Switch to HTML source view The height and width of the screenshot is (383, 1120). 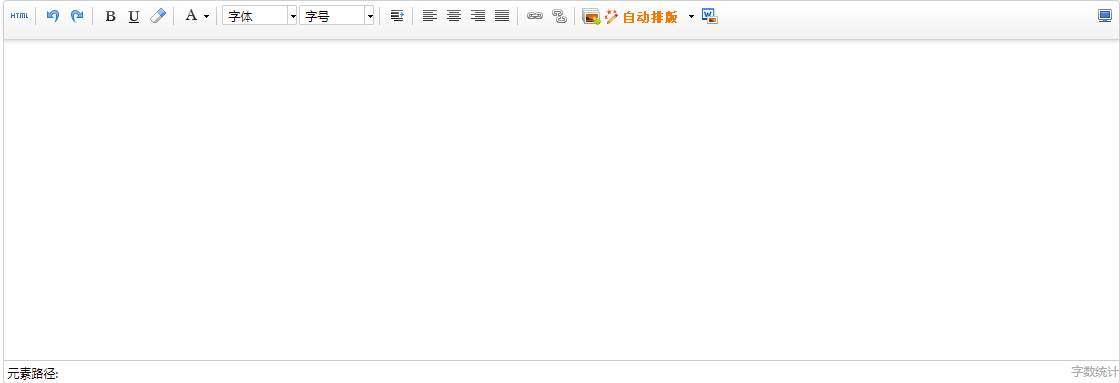pos(19,16)
